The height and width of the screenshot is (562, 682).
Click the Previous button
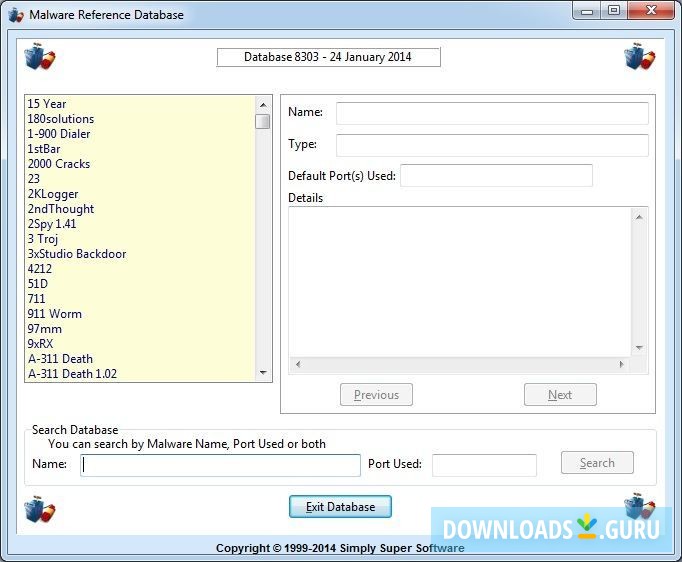376,395
